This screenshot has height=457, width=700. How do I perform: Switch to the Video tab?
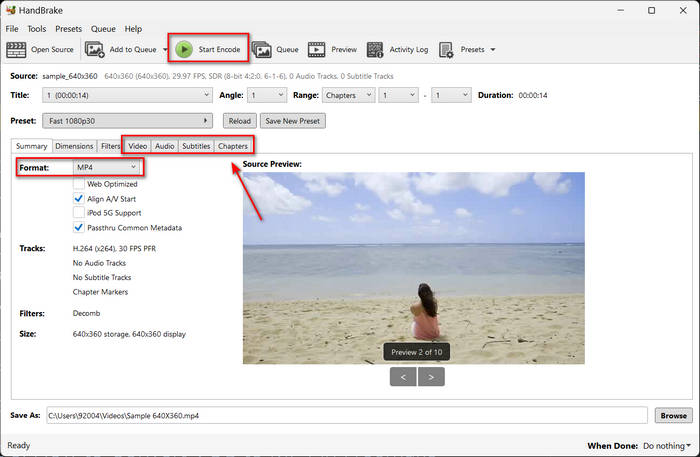[x=138, y=146]
